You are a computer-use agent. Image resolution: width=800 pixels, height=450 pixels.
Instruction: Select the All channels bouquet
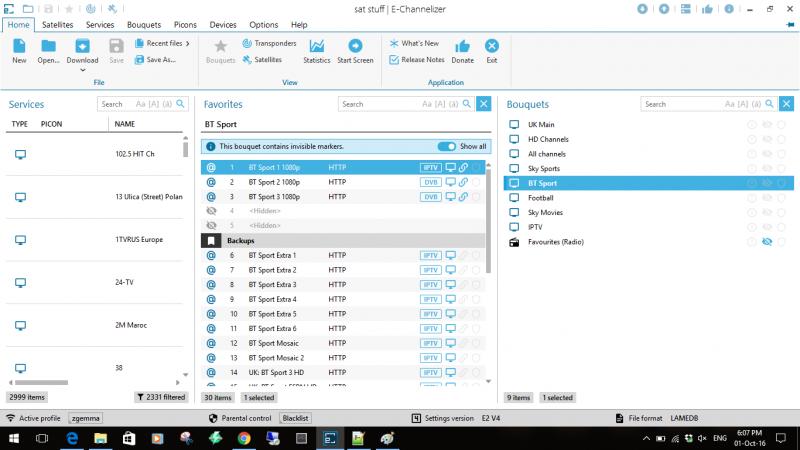(x=648, y=154)
